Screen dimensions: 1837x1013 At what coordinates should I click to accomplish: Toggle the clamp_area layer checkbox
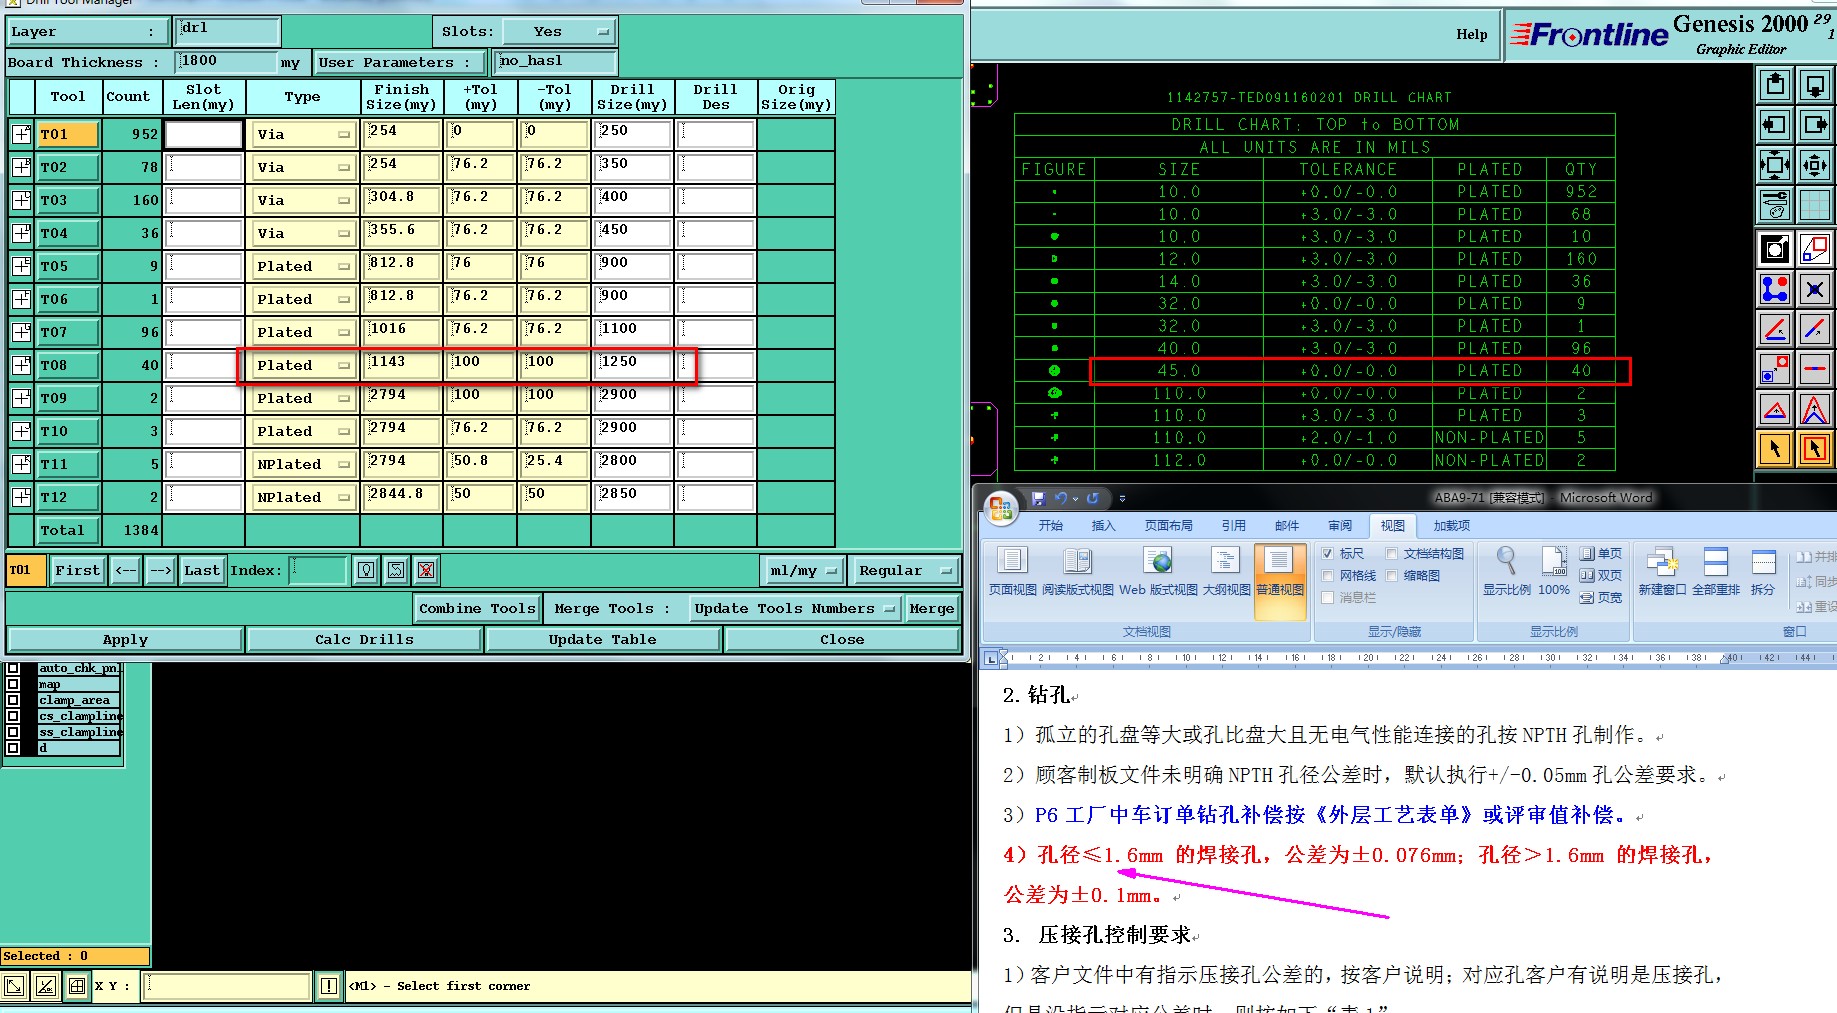click(x=13, y=700)
